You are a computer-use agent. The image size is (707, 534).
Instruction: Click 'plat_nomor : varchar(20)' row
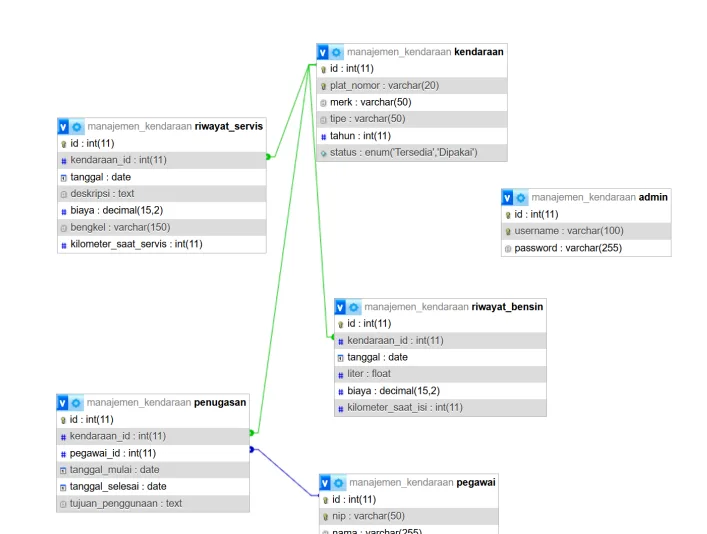coord(412,86)
